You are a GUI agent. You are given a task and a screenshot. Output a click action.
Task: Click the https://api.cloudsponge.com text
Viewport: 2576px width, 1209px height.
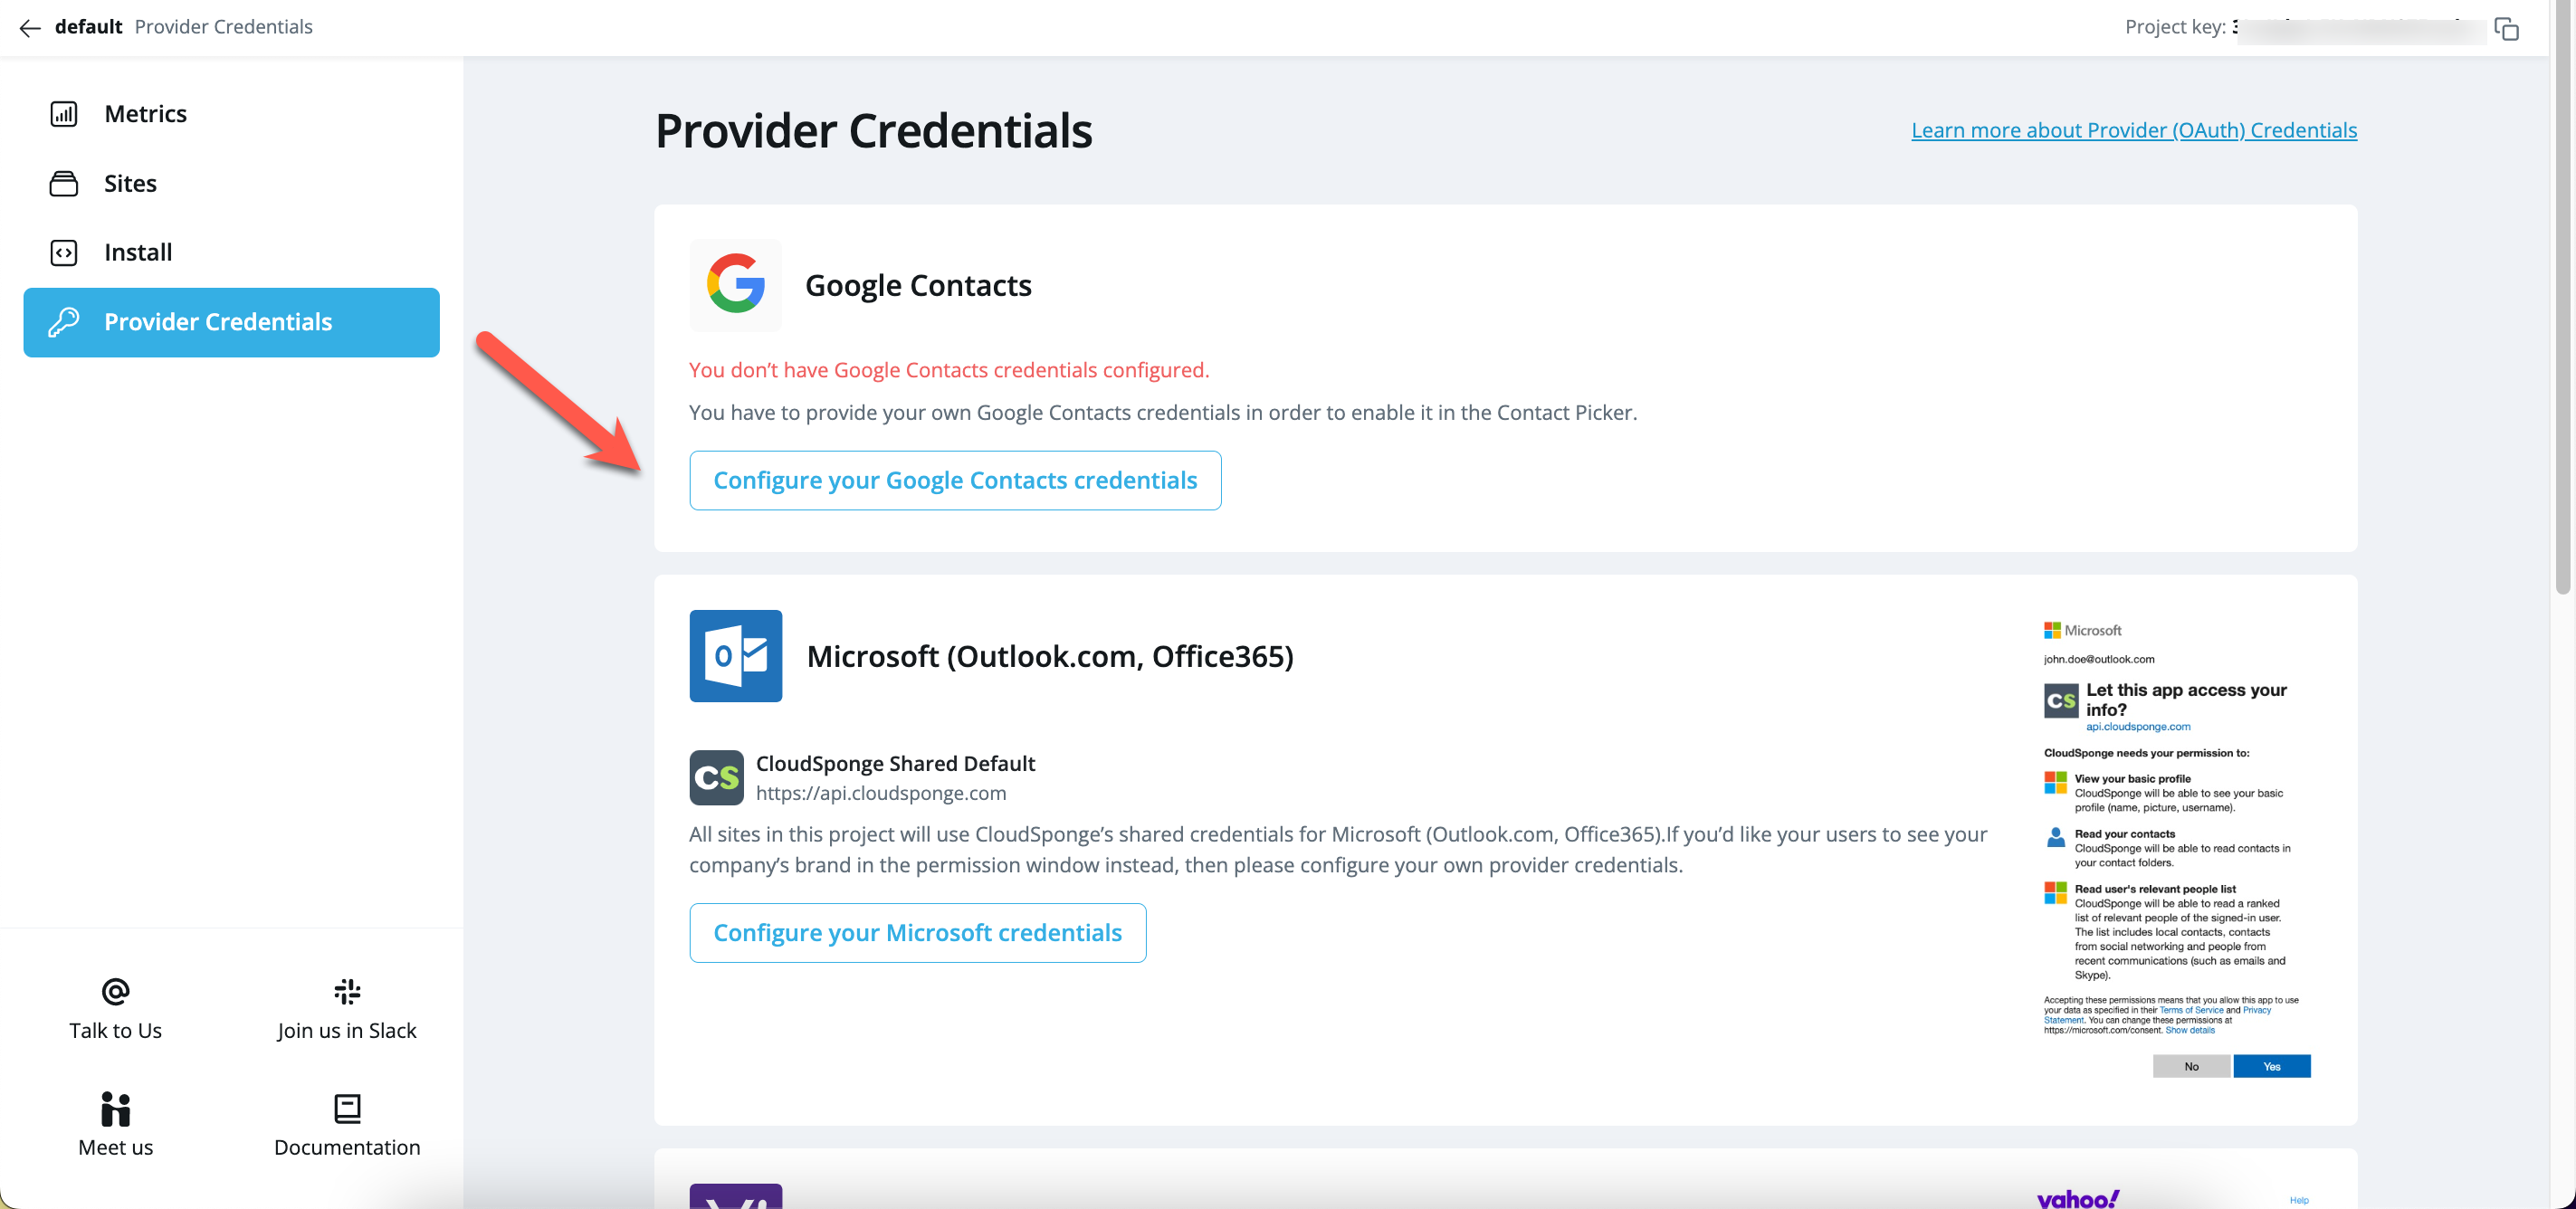pos(881,793)
